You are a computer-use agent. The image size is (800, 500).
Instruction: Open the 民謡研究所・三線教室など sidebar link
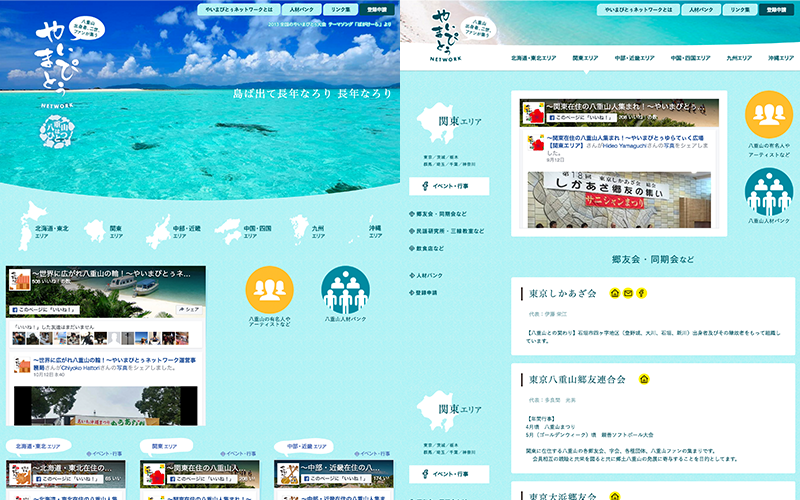(x=447, y=231)
